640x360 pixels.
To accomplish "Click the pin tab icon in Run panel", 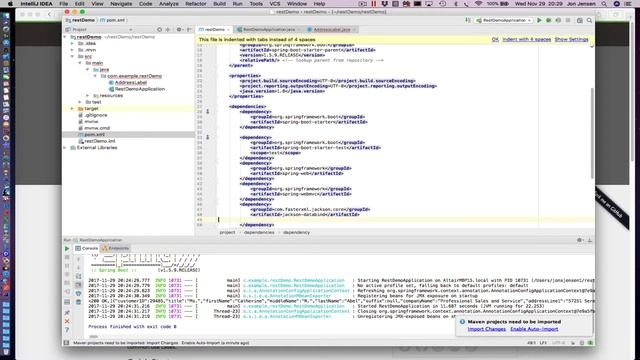I will click(x=67, y=313).
